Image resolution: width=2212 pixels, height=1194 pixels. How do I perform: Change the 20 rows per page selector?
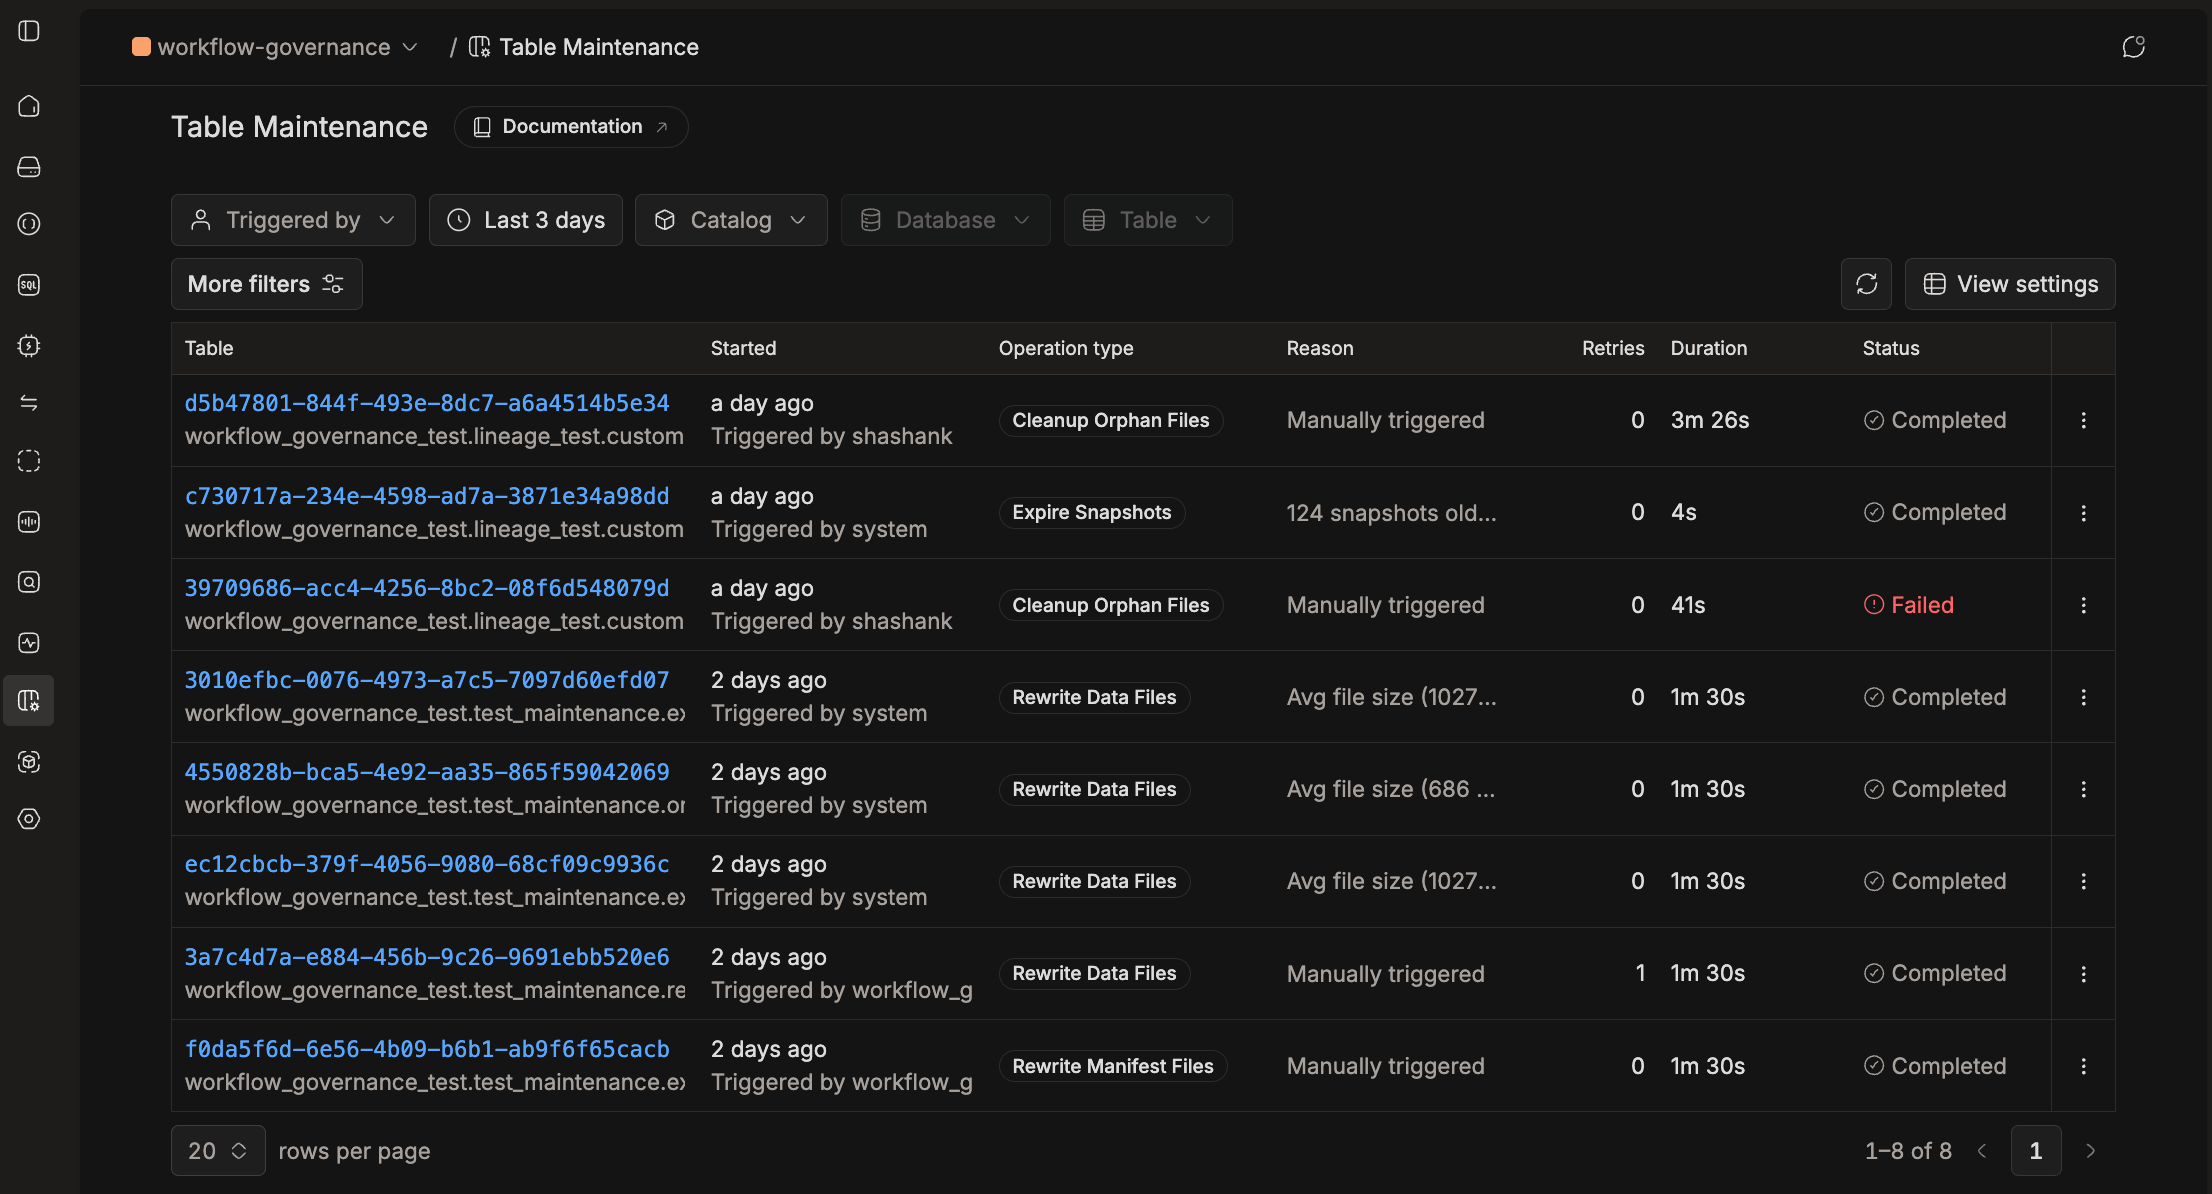[x=218, y=1150]
